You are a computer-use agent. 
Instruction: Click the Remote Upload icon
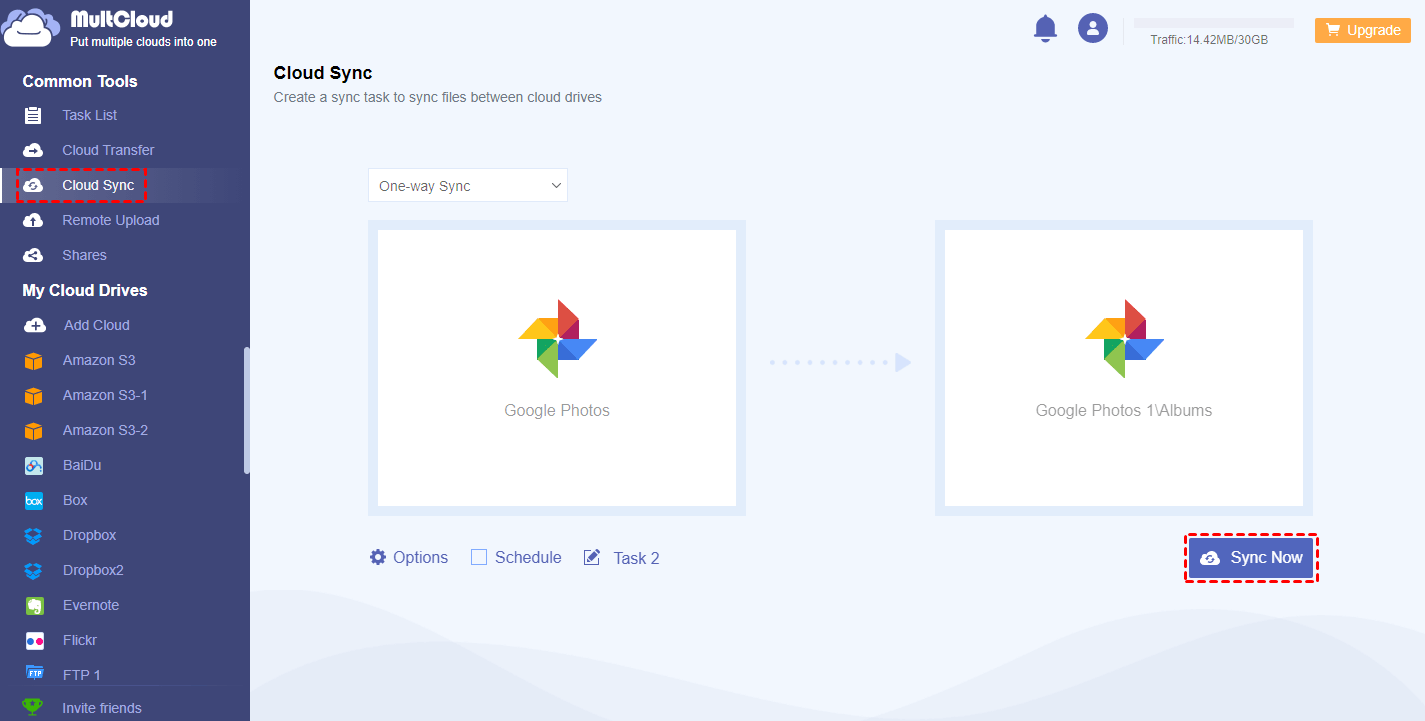tap(33, 220)
